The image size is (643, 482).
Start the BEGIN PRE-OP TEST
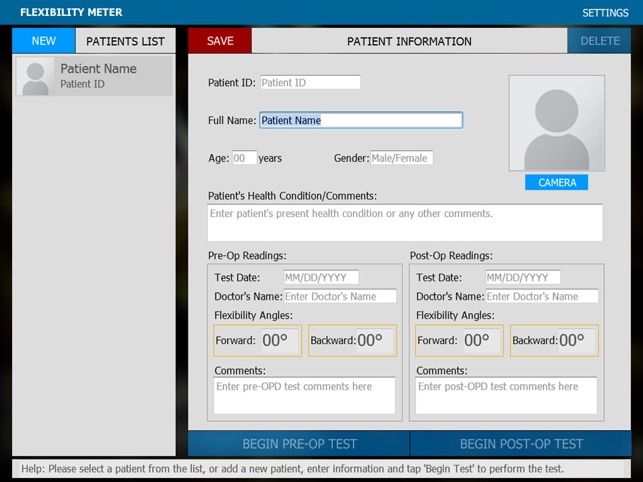[299, 443]
